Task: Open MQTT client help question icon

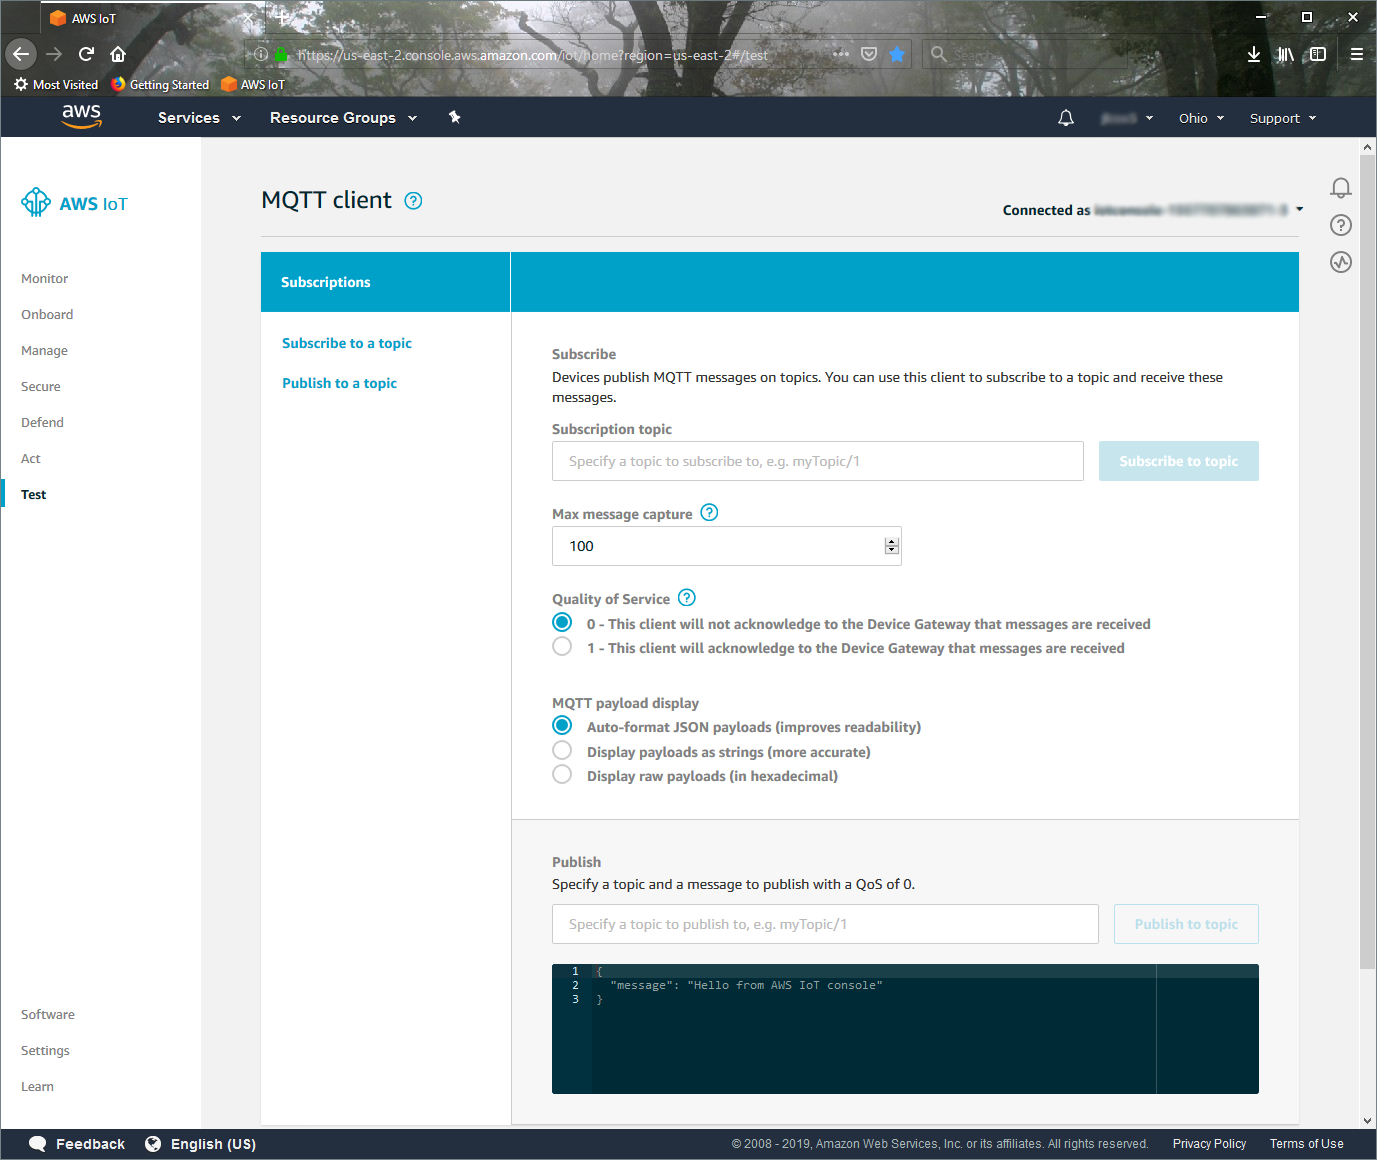Action: (x=413, y=201)
